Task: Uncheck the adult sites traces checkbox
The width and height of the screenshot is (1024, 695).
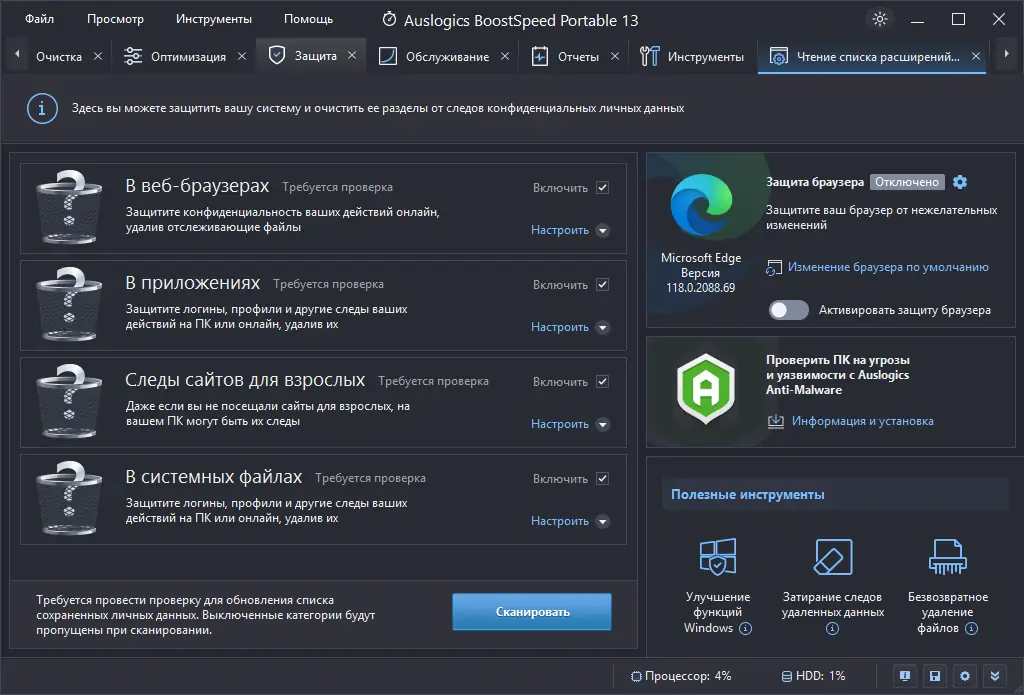Action: (602, 381)
